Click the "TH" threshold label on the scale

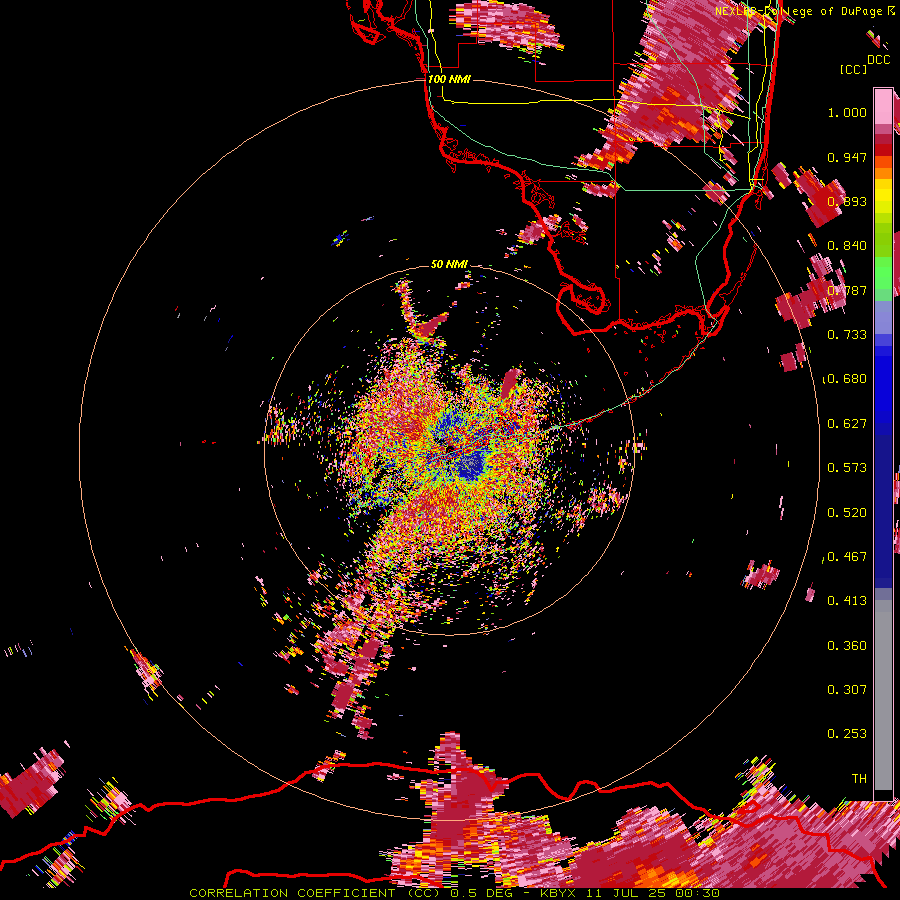(859, 779)
